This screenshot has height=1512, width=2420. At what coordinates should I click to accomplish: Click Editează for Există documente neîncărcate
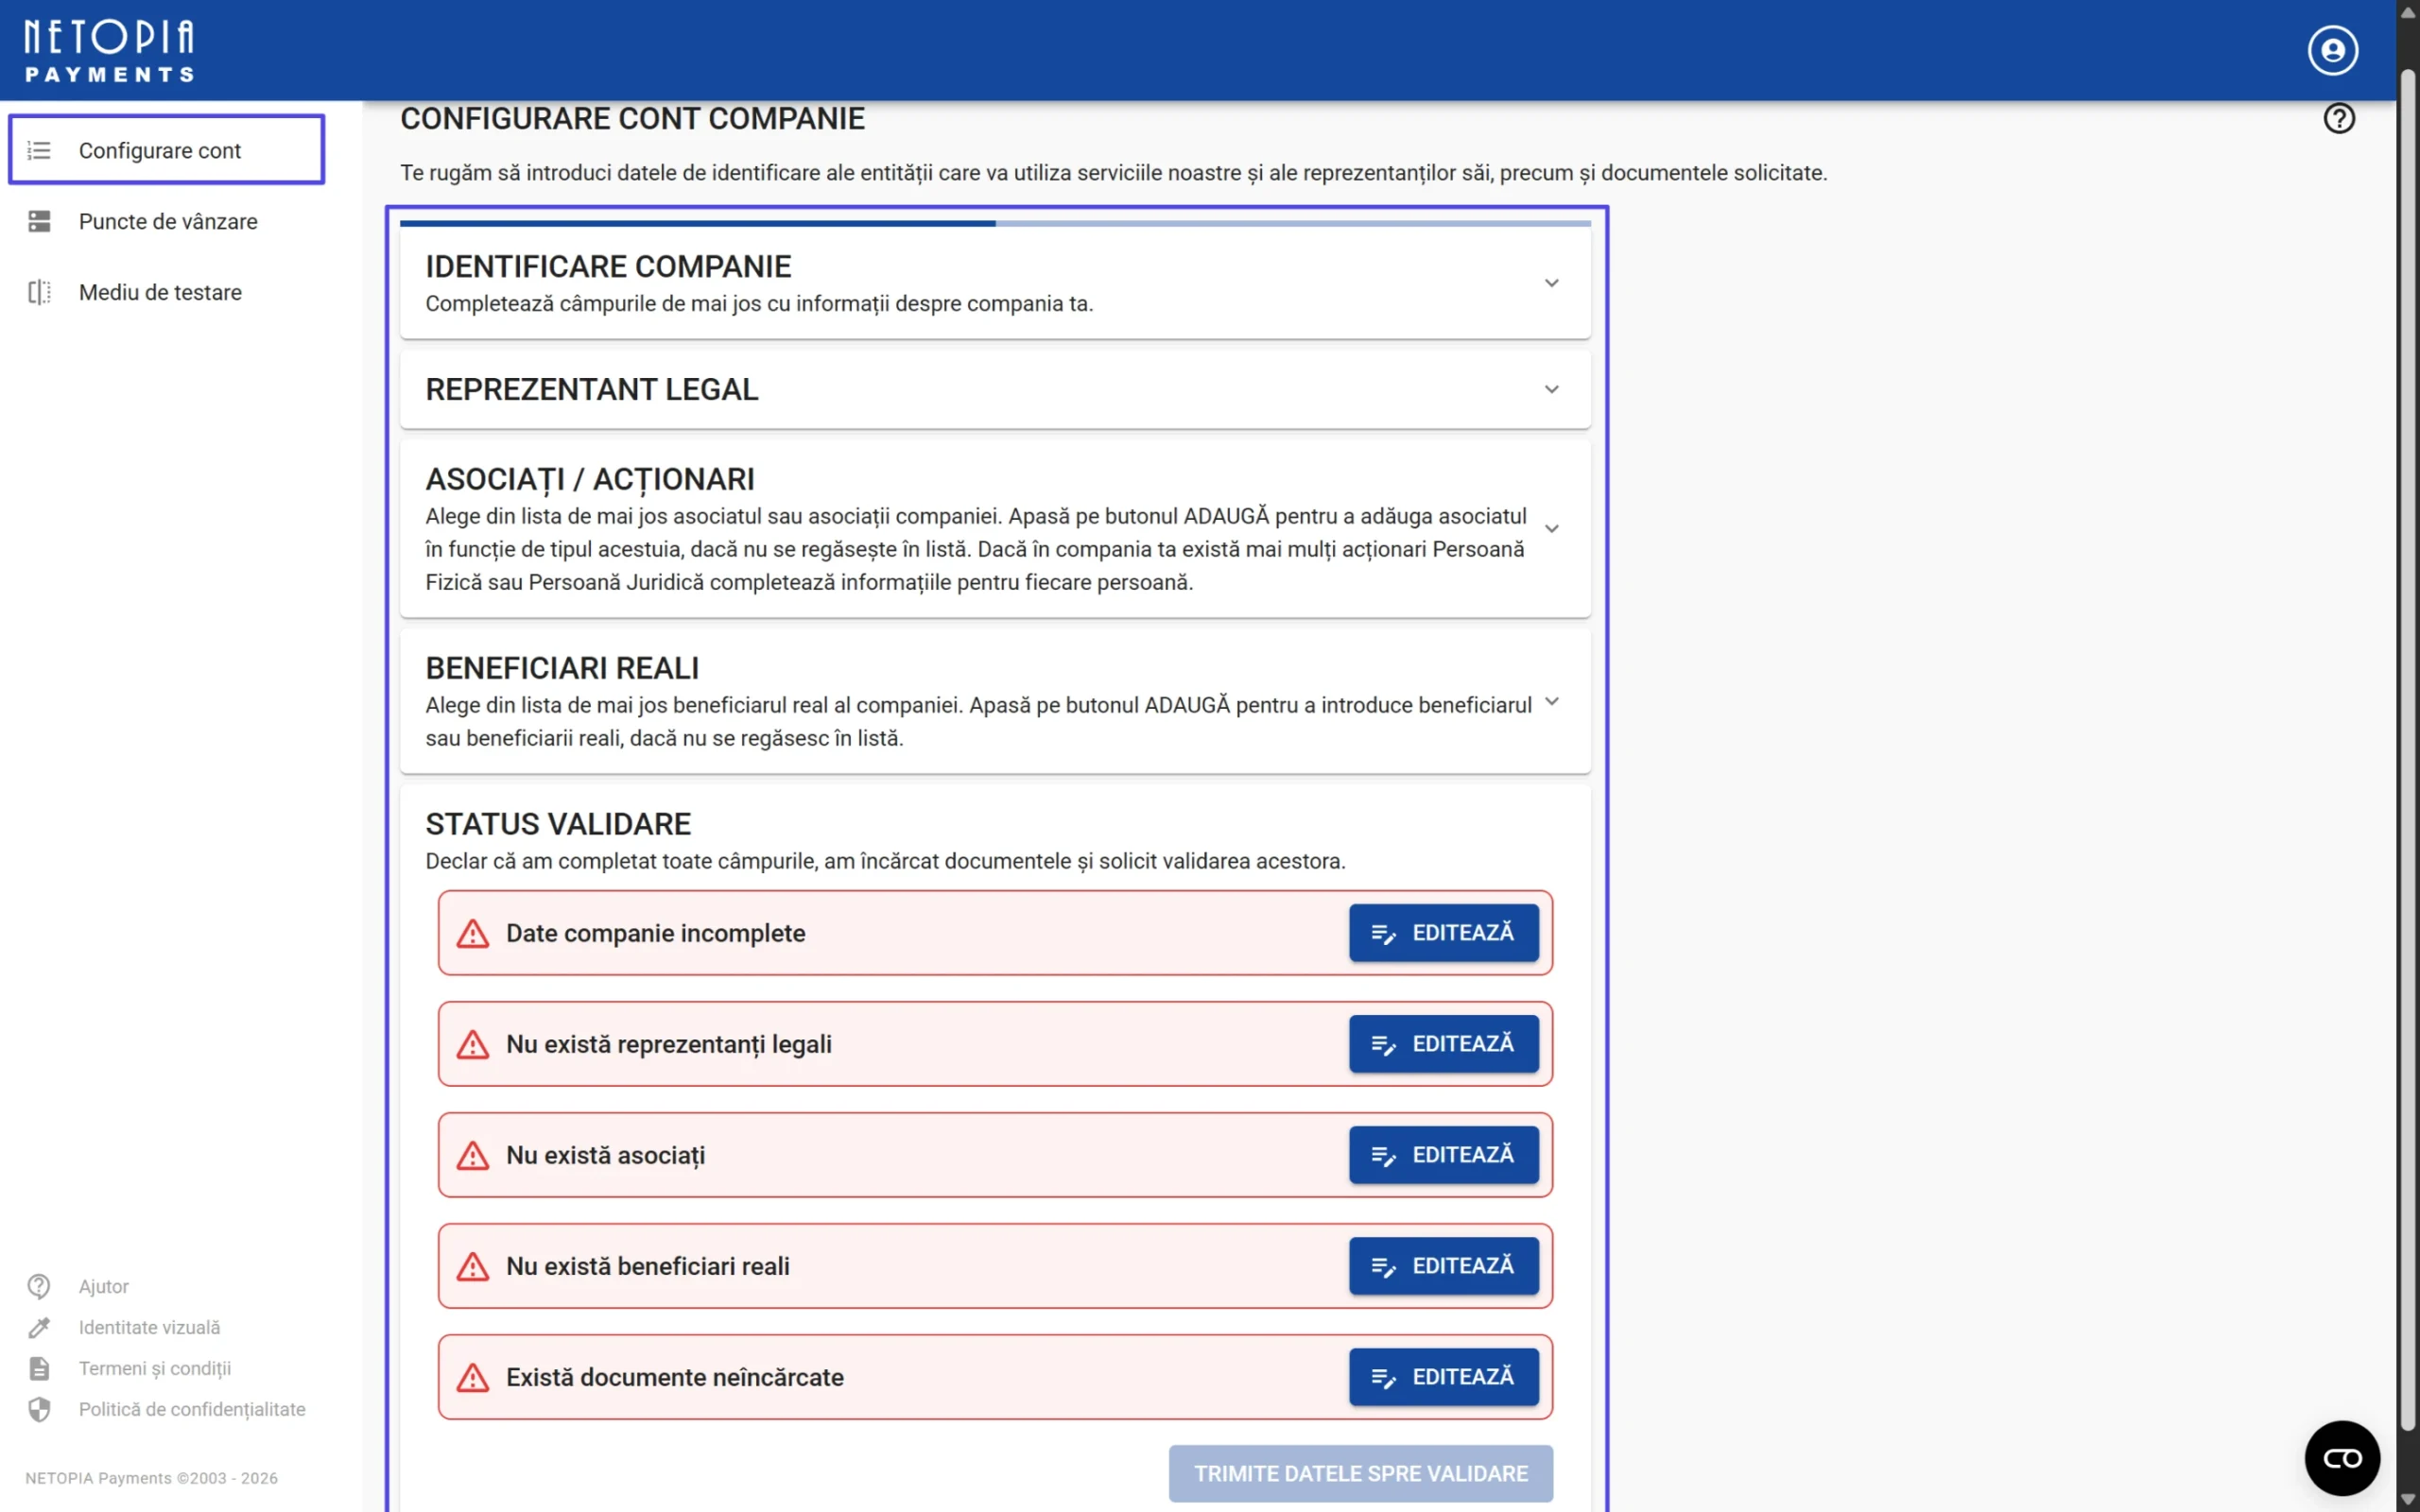(1443, 1377)
